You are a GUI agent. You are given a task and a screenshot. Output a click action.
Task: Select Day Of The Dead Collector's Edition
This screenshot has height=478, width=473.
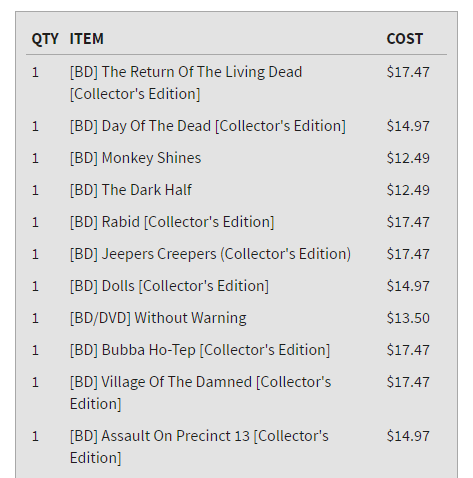(208, 126)
